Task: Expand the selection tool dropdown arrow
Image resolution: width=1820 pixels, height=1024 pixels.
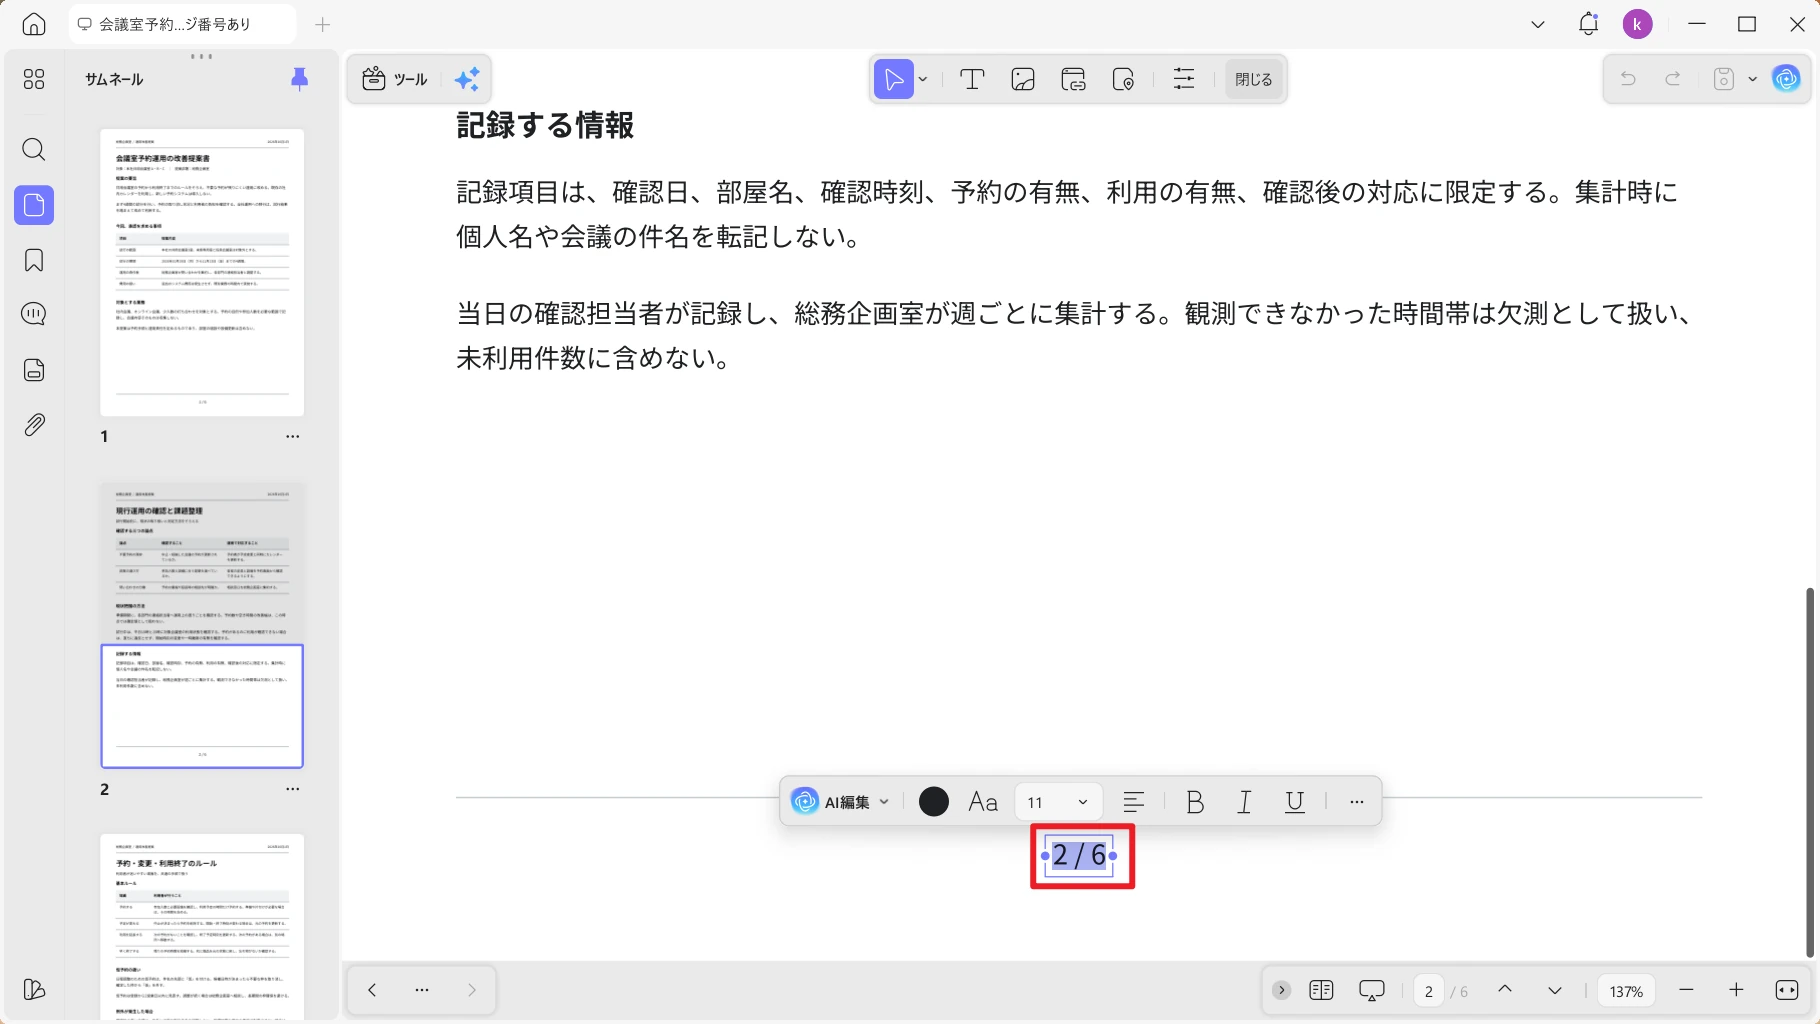Action: click(923, 79)
